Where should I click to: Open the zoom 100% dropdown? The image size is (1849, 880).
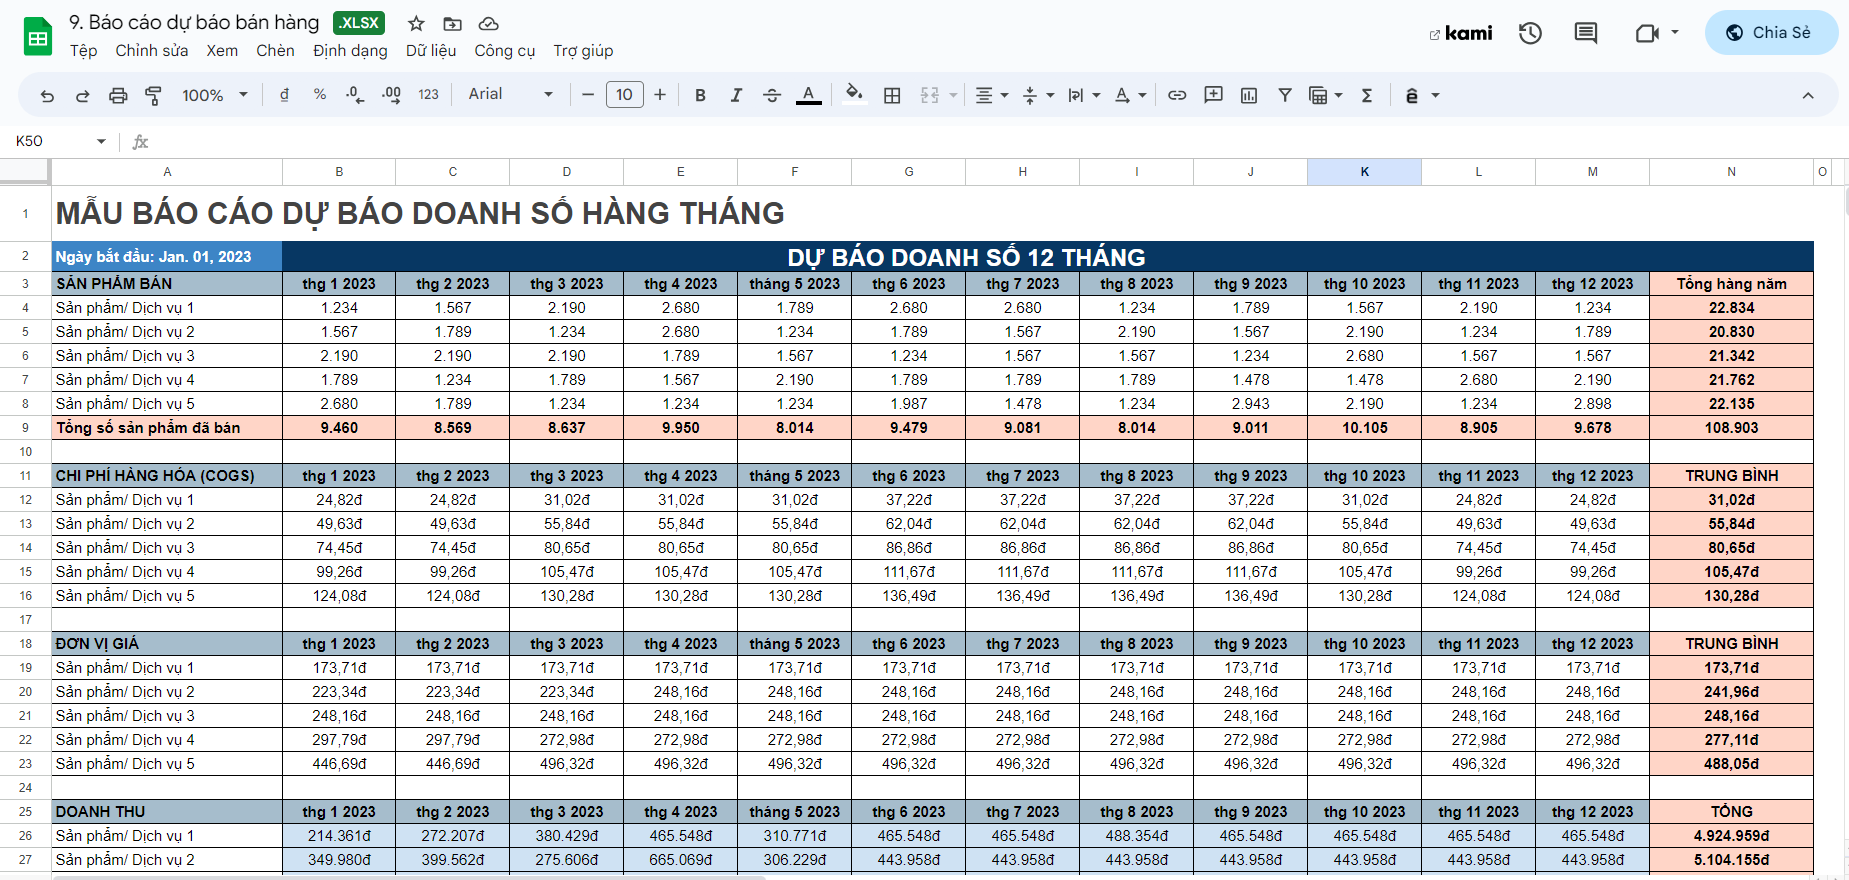point(214,95)
